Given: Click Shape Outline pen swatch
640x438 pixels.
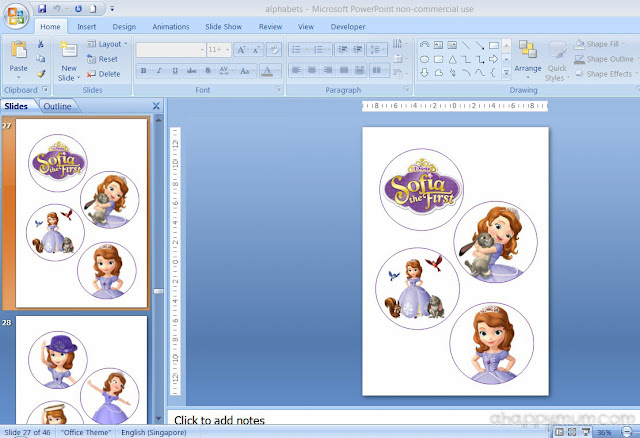Looking at the screenshot, I should (580, 59).
